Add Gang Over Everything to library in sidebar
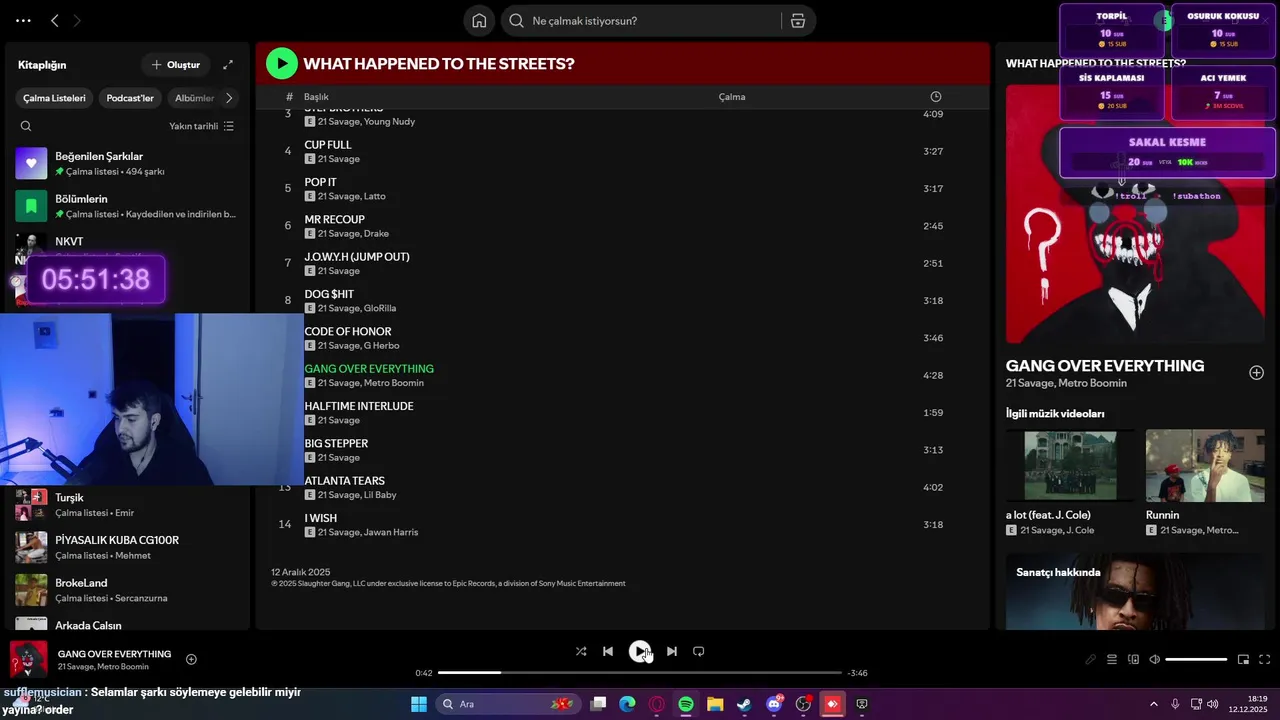Screen dimensions: 1280x720 (1256, 373)
